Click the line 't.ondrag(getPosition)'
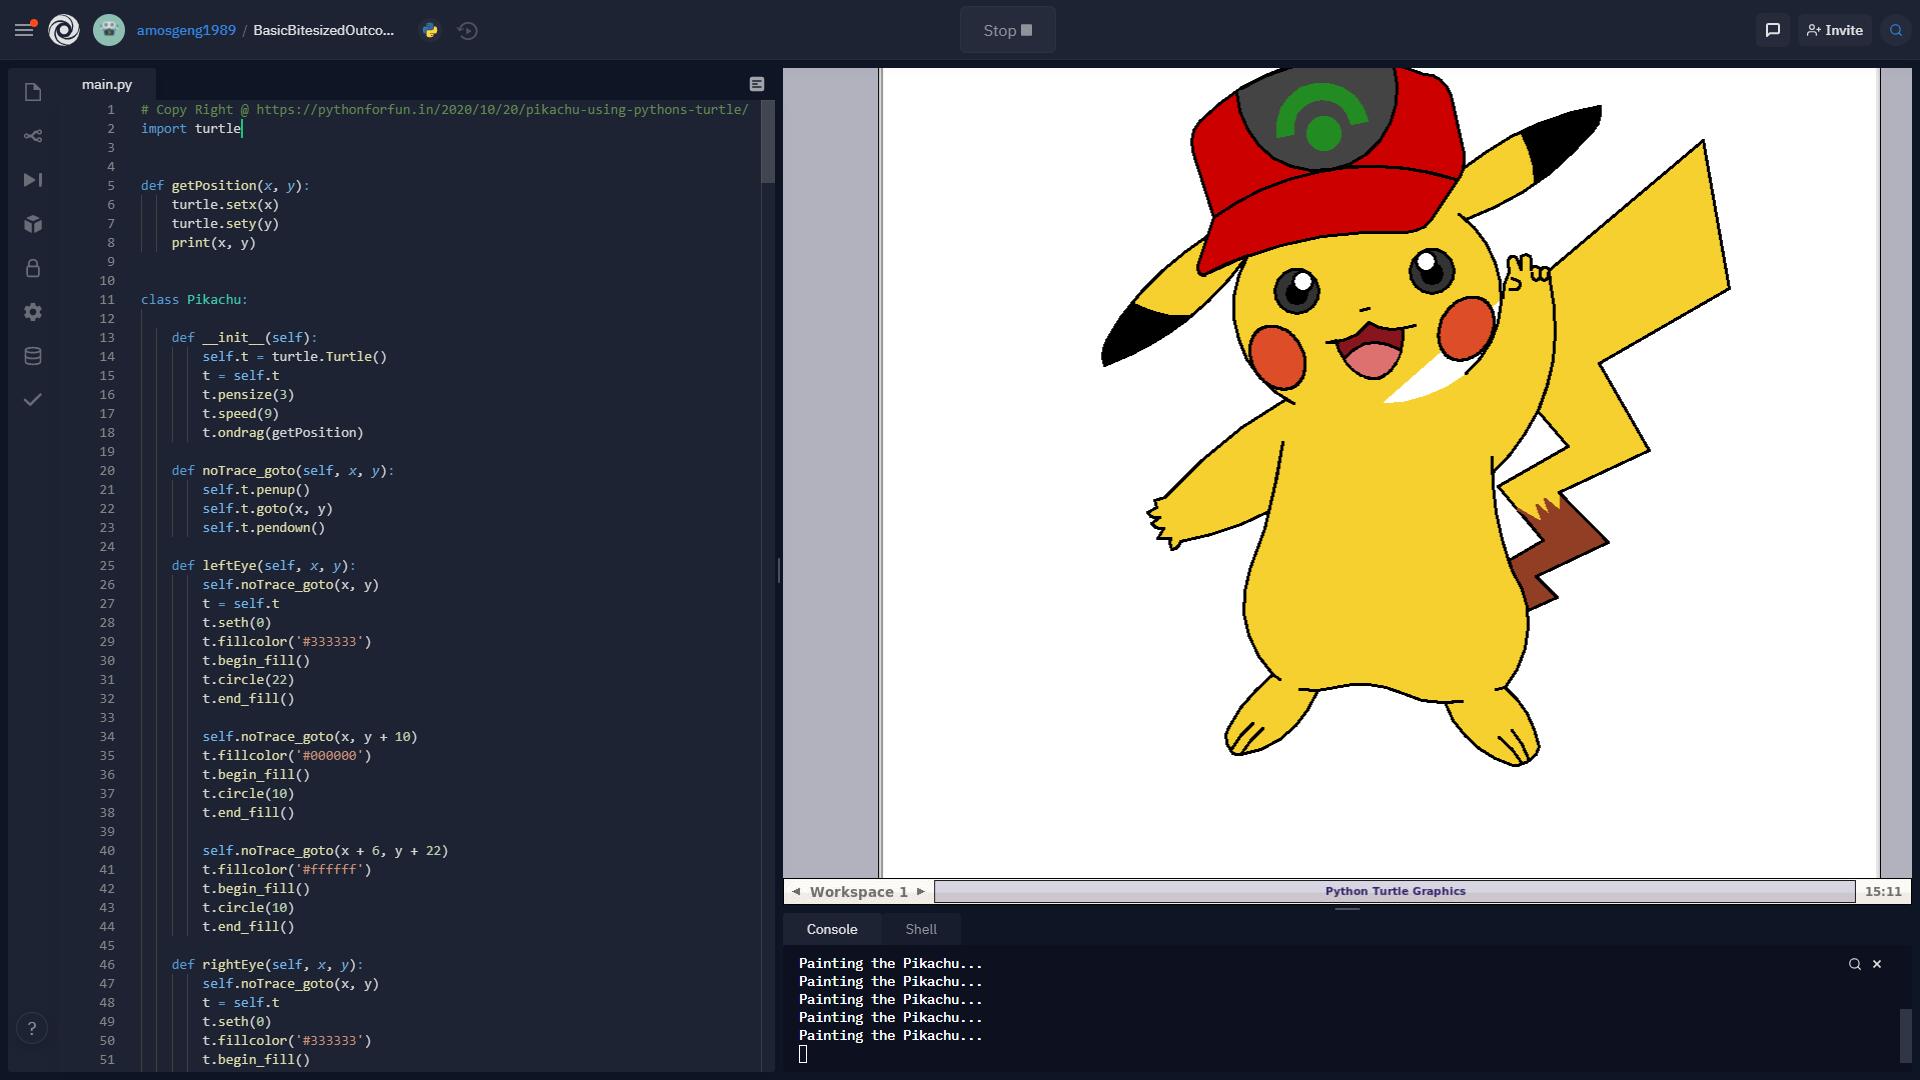The image size is (1920, 1080). (x=283, y=433)
